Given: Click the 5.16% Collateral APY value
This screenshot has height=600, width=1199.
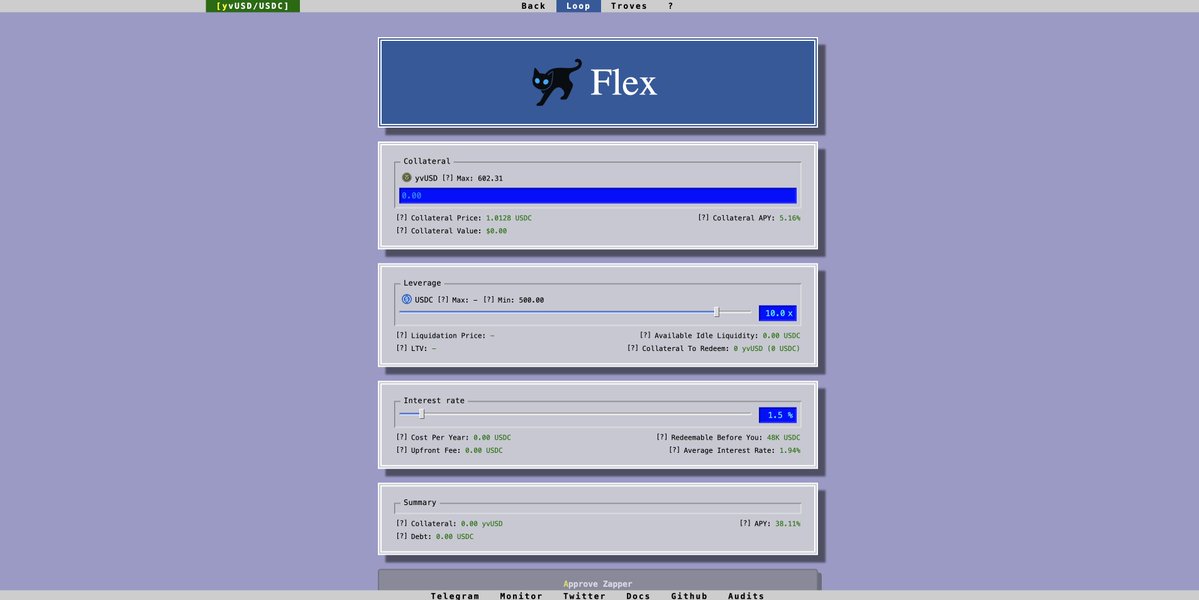Looking at the screenshot, I should 790,218.
